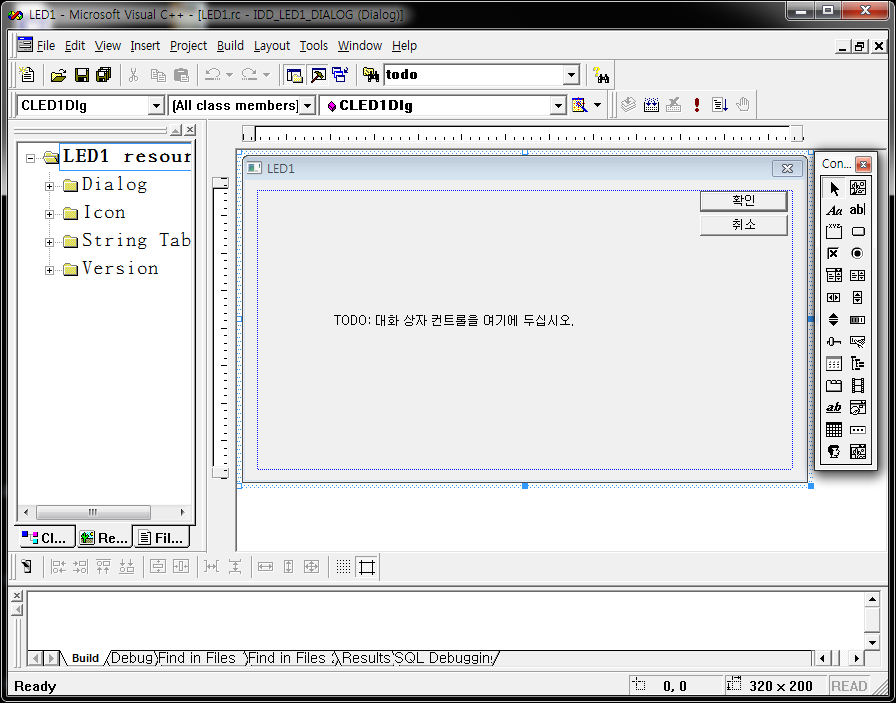Image resolution: width=896 pixels, height=703 pixels.
Task: Expand the Icon folder in resource tree
Action: [50, 214]
